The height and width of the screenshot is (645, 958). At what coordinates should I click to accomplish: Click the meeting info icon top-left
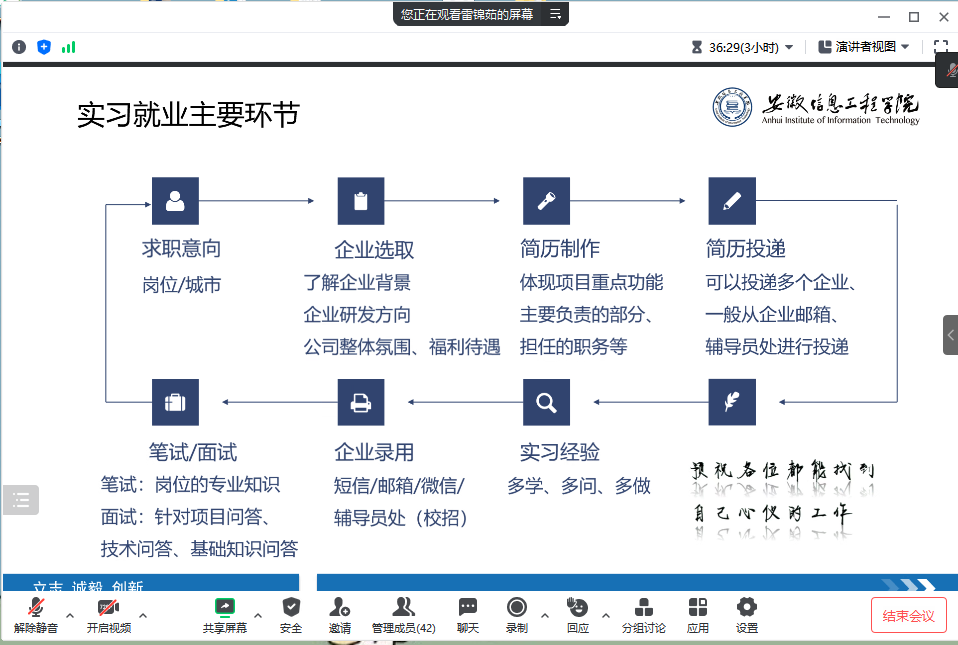18,46
